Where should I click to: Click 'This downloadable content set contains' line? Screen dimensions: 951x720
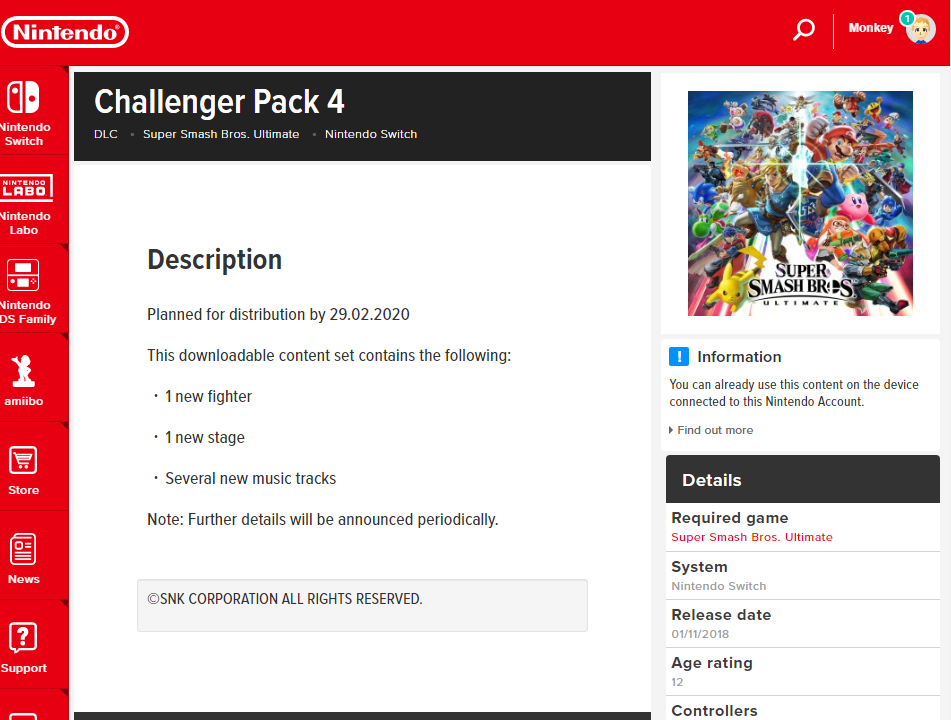click(x=329, y=355)
